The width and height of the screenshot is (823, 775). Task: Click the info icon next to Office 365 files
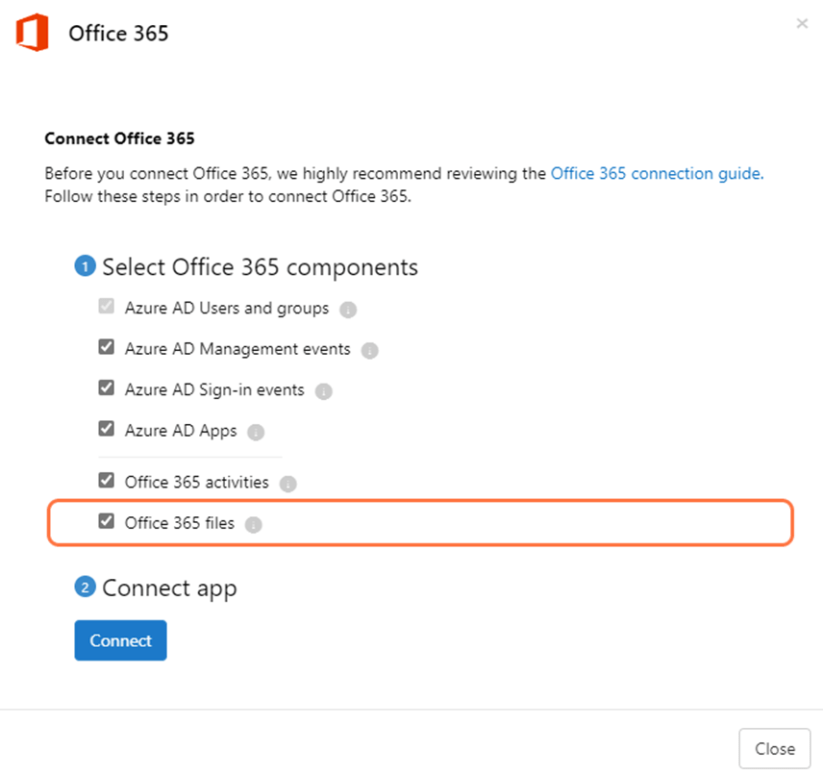(253, 524)
